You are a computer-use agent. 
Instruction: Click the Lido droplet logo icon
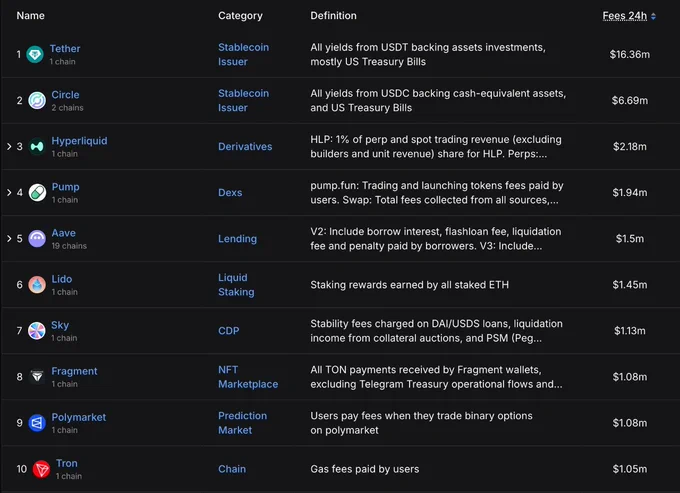coord(37,285)
